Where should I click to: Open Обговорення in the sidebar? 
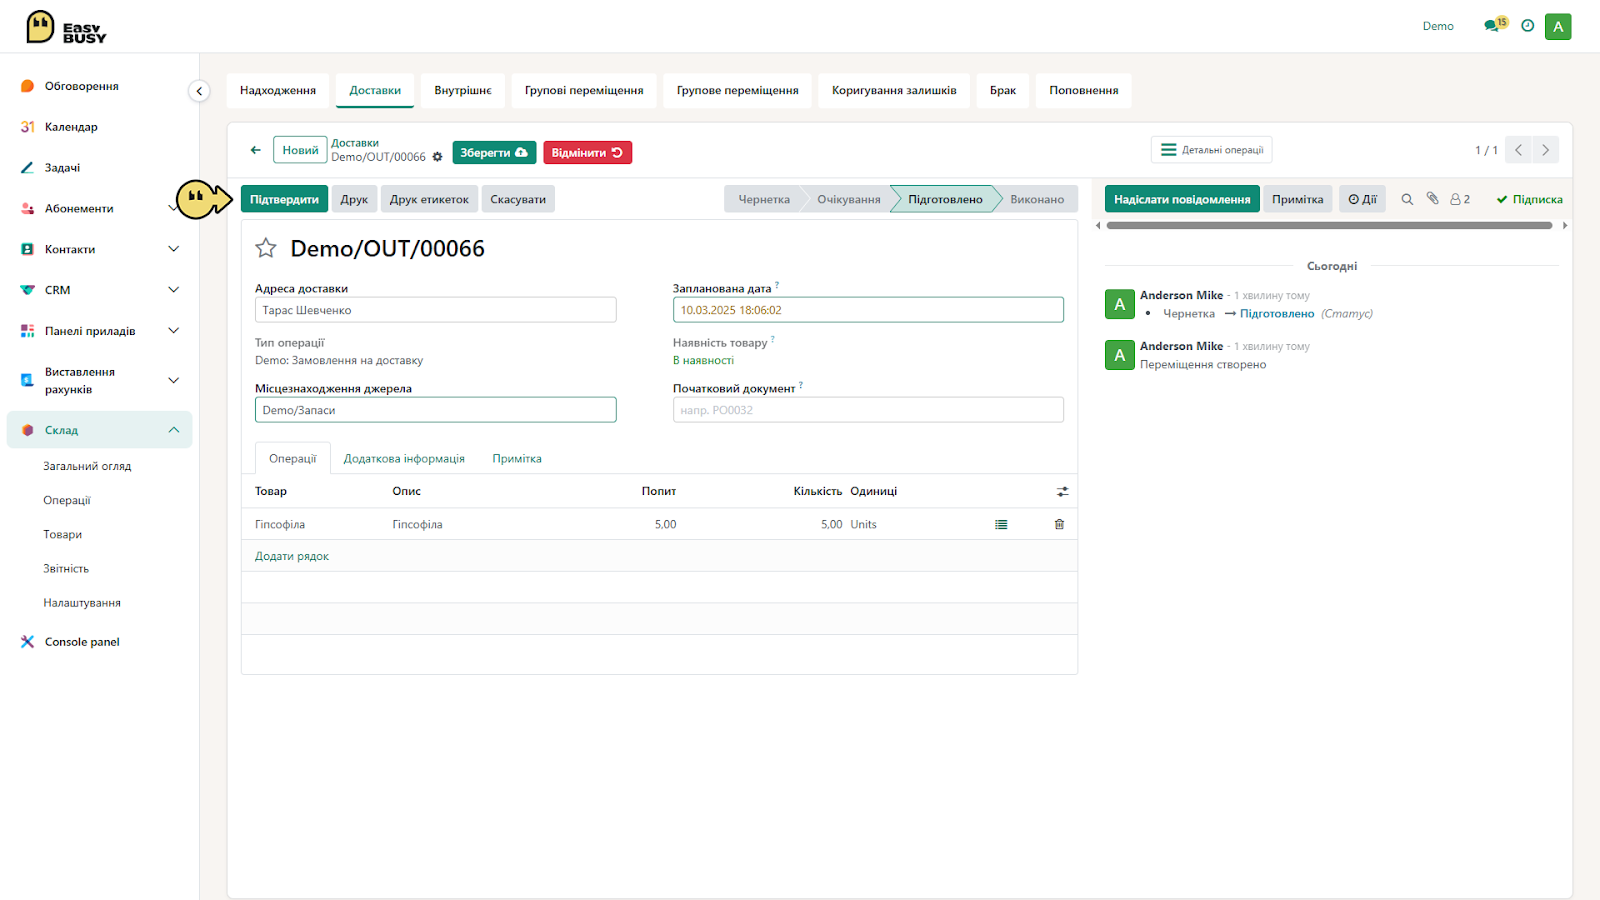pyautogui.click(x=82, y=86)
